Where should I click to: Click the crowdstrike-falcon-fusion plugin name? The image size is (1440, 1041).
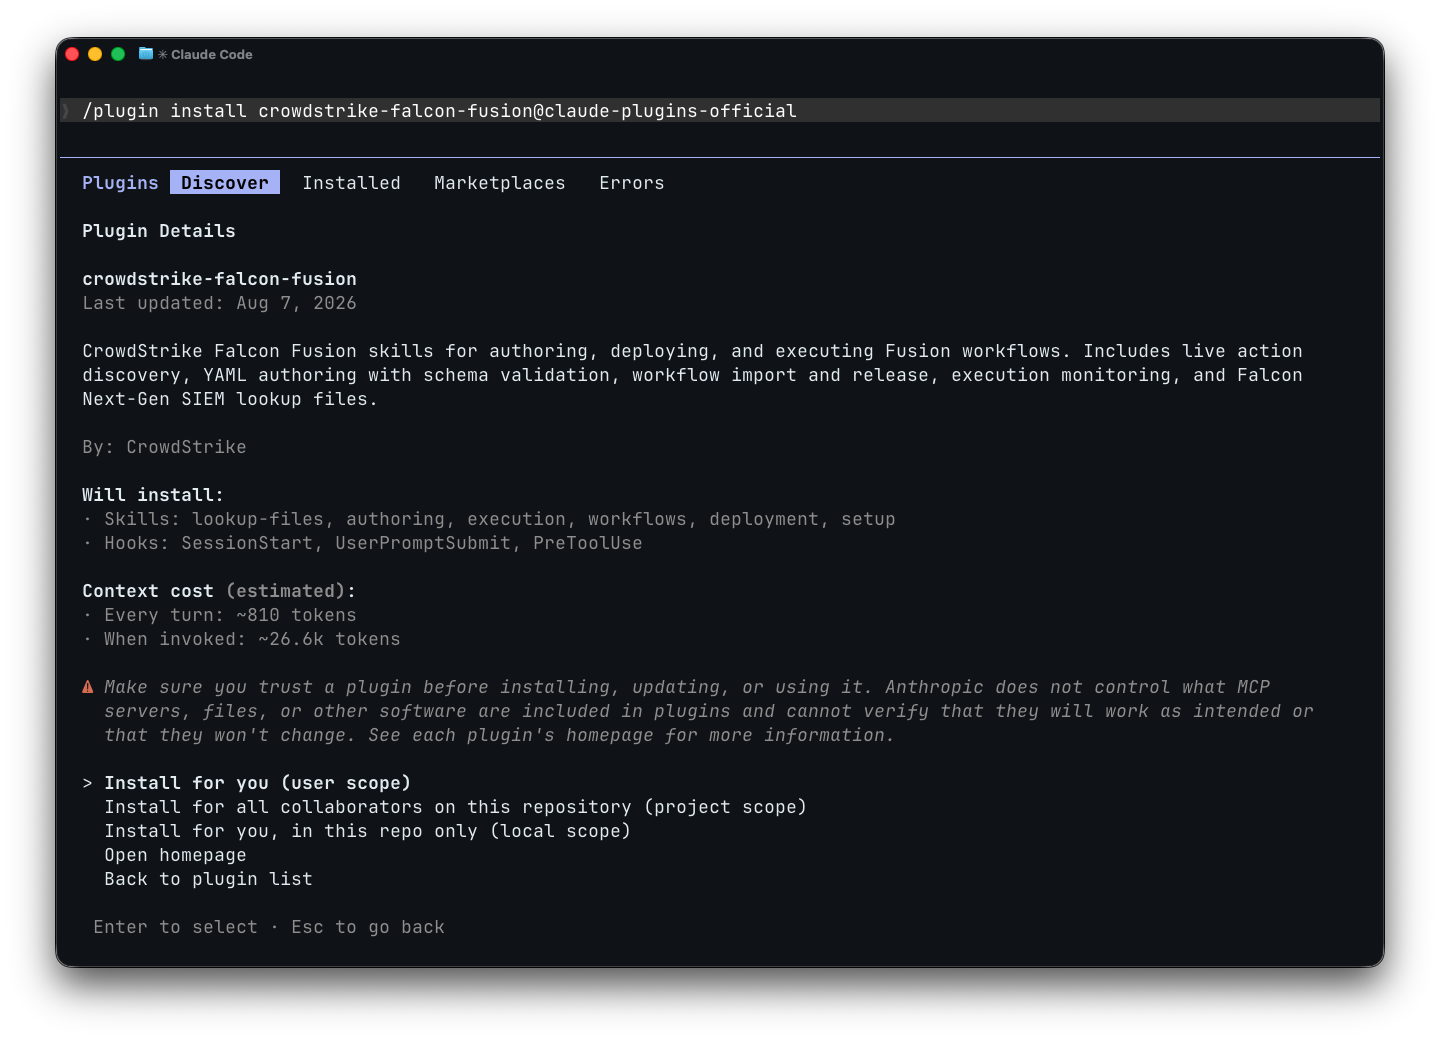[x=219, y=279]
